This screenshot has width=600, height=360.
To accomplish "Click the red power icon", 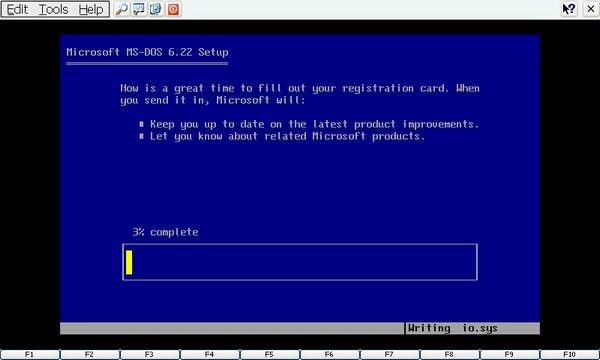I will 173,9.
